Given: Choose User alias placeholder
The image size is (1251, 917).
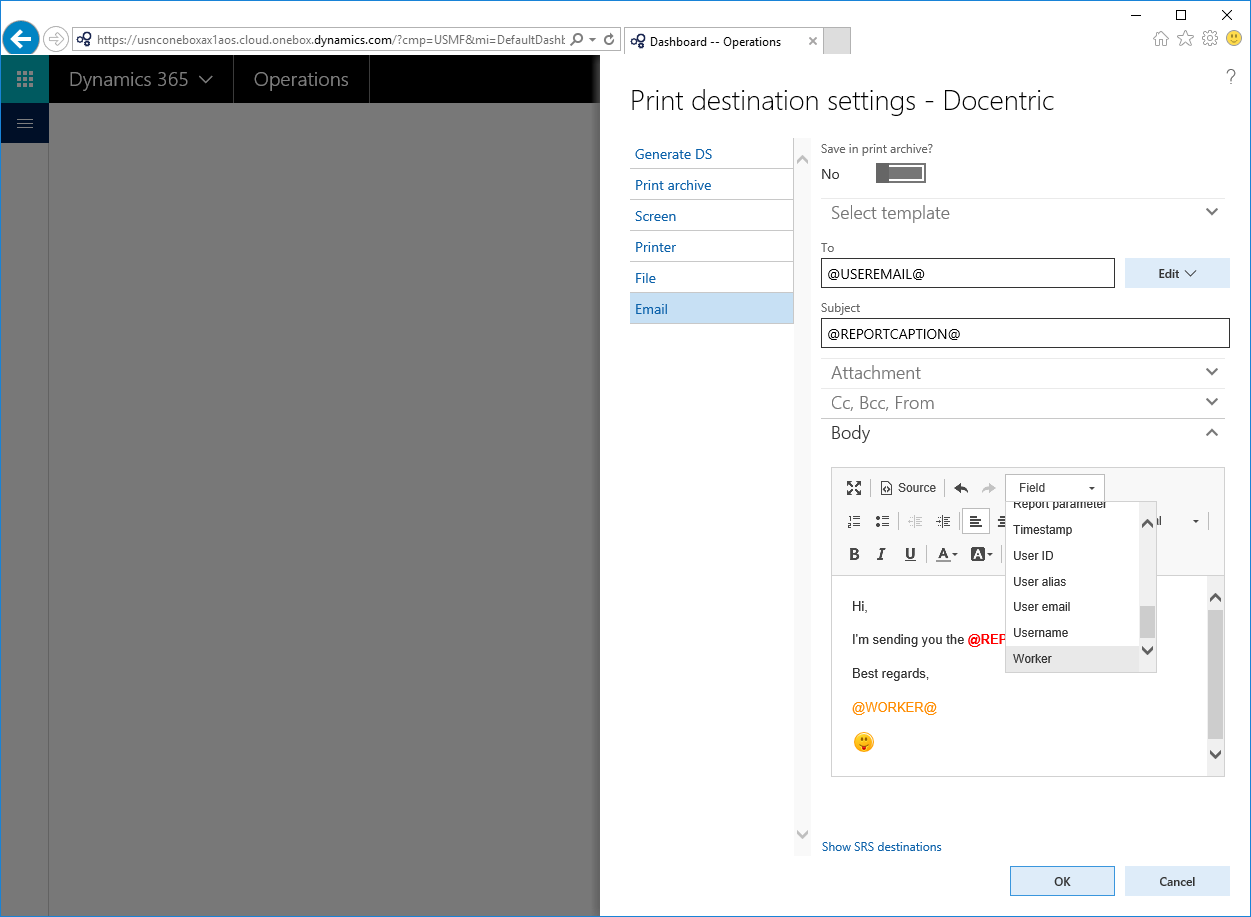Looking at the screenshot, I should (1072, 582).
